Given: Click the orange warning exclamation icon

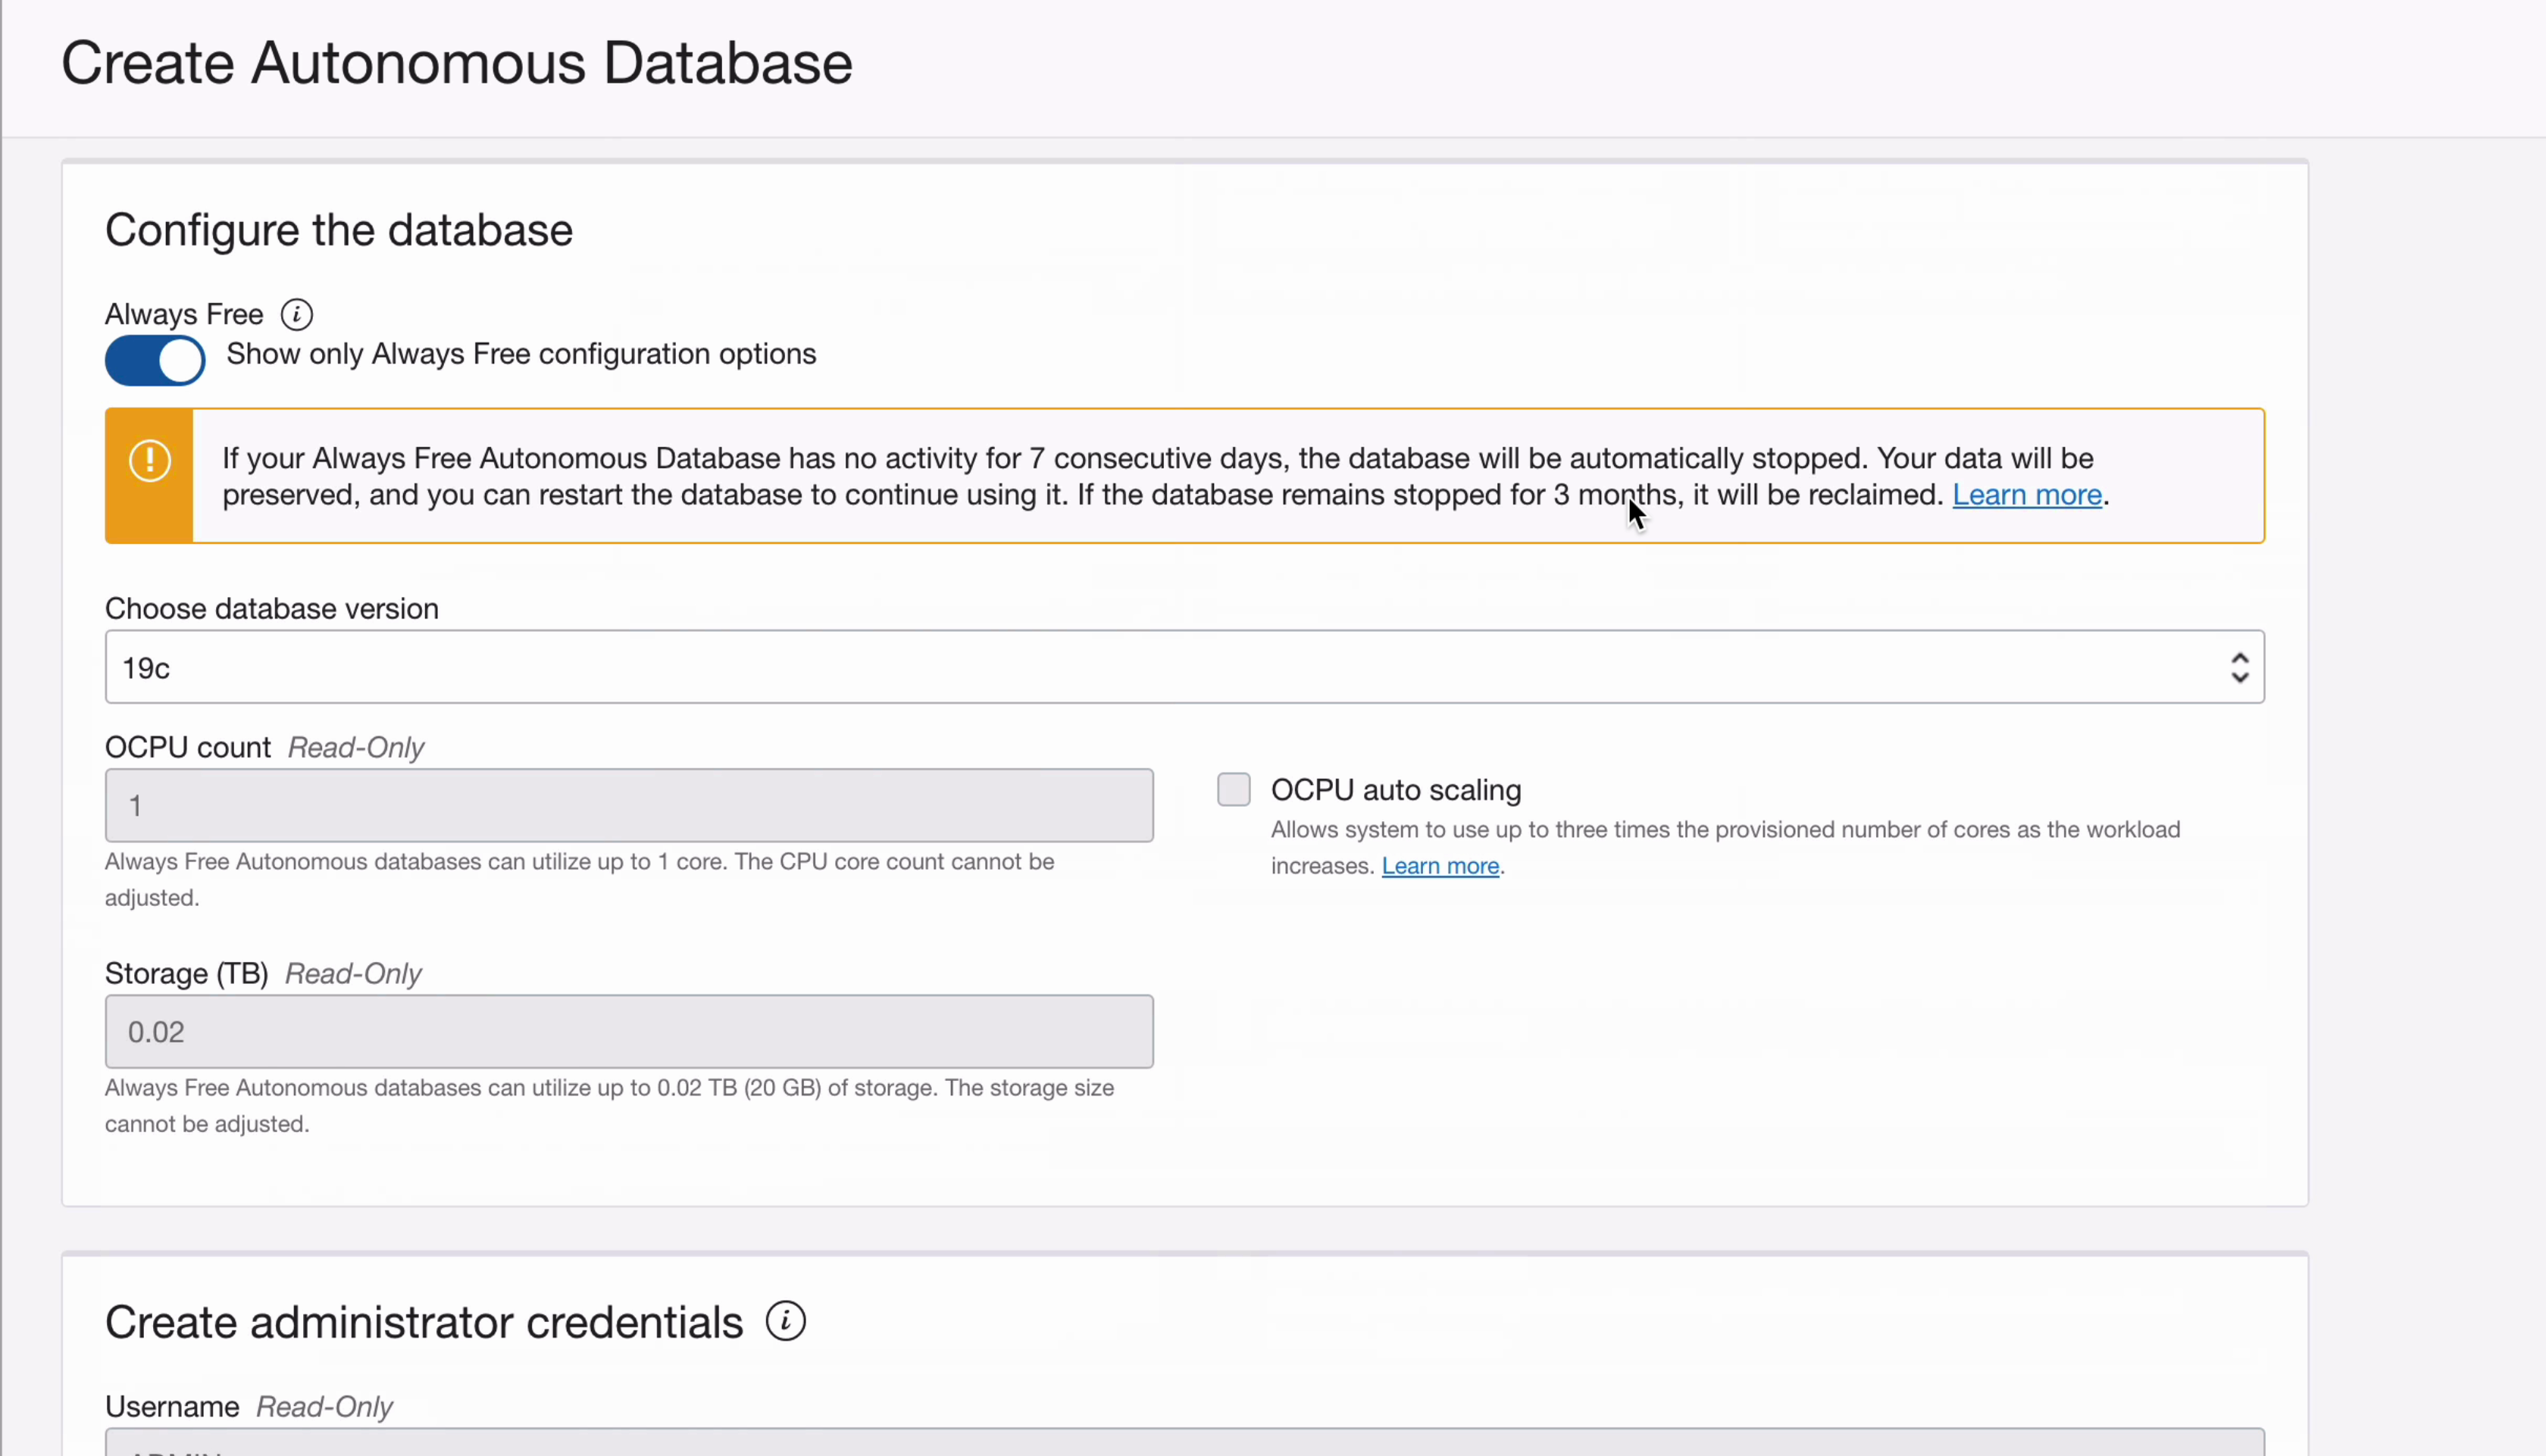Looking at the screenshot, I should coord(150,461).
